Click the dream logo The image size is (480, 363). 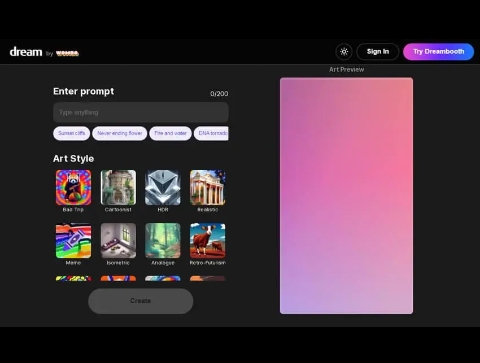tap(26, 52)
